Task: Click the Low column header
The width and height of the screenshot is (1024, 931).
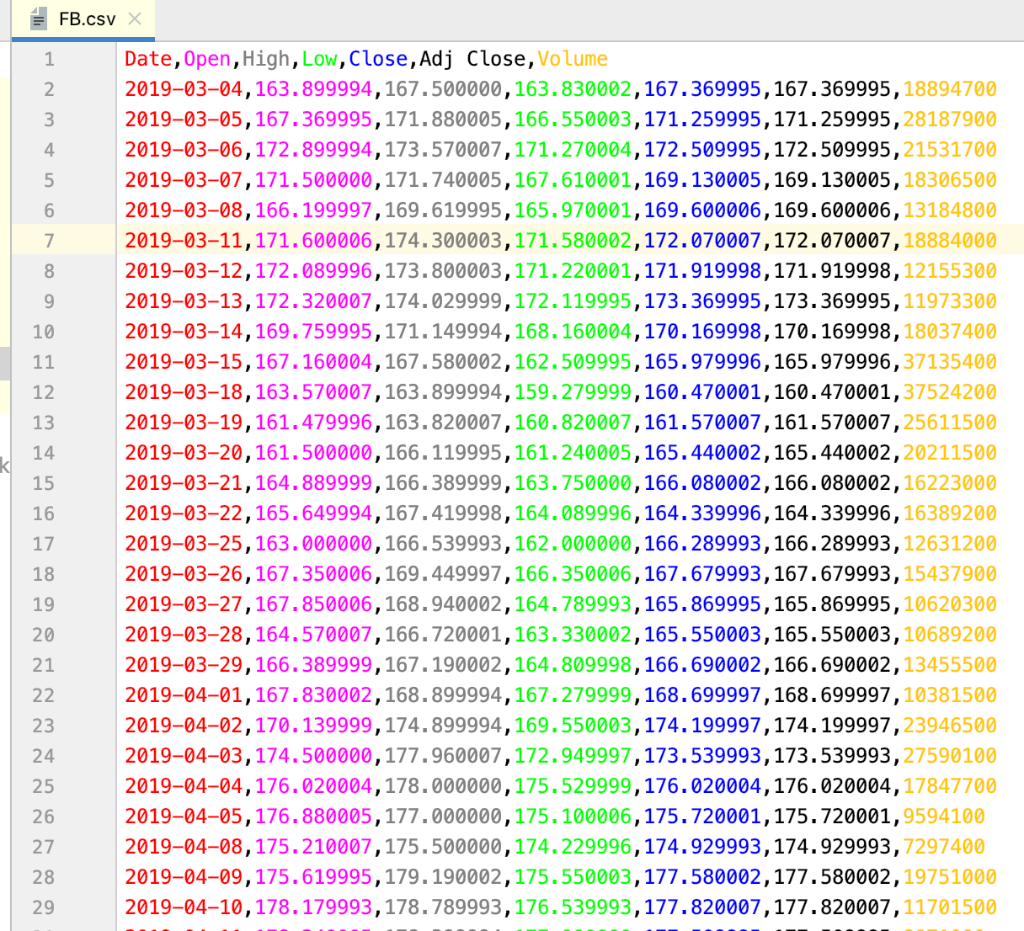Action: pos(319,59)
